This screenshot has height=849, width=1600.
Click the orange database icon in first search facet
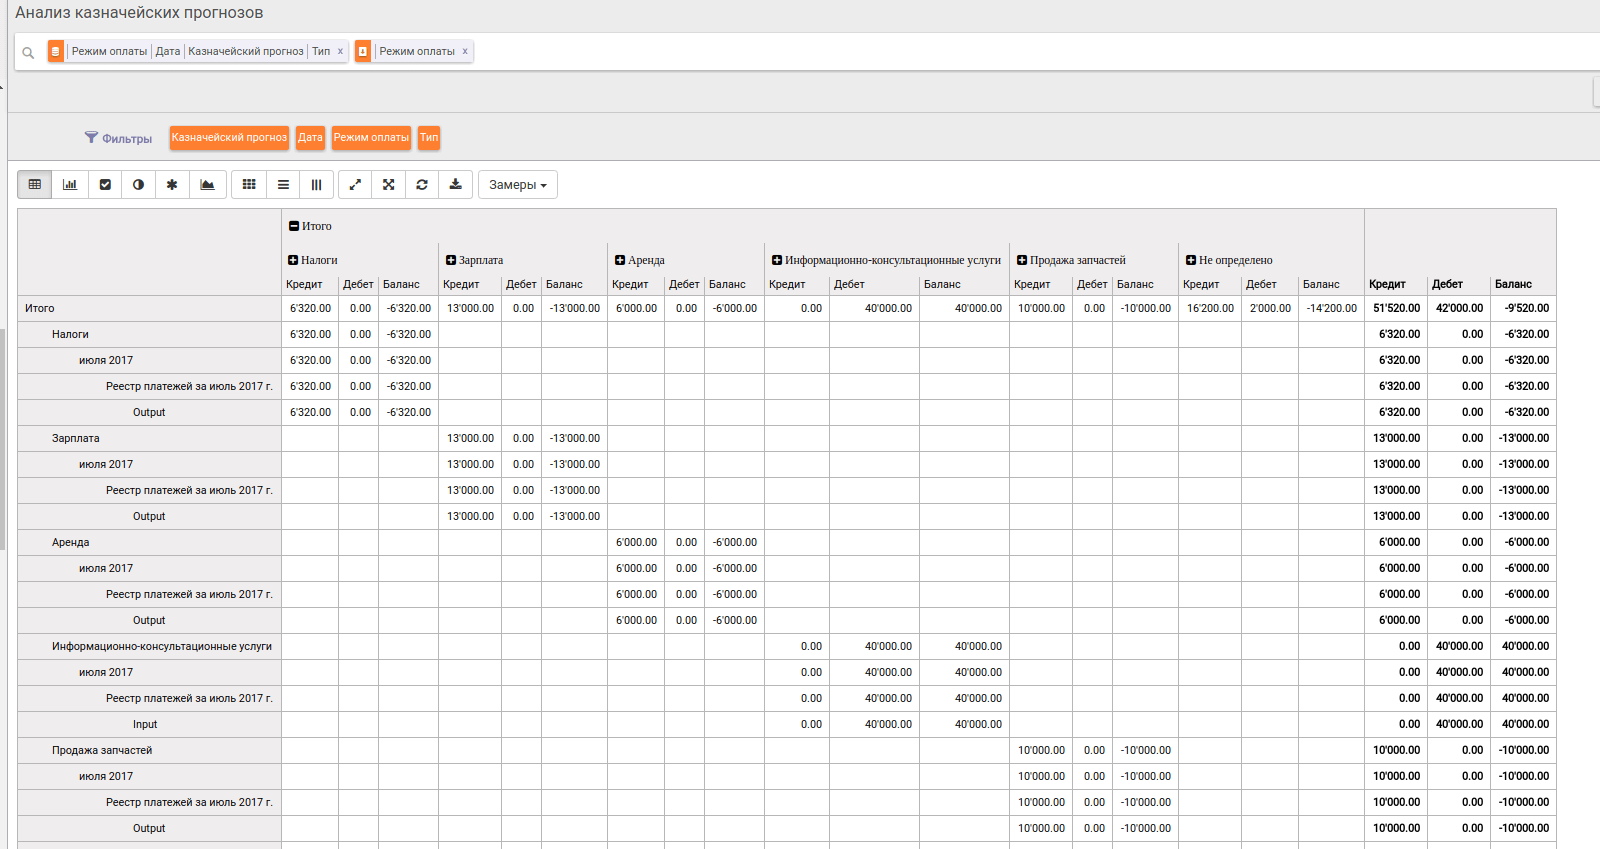(x=56, y=51)
